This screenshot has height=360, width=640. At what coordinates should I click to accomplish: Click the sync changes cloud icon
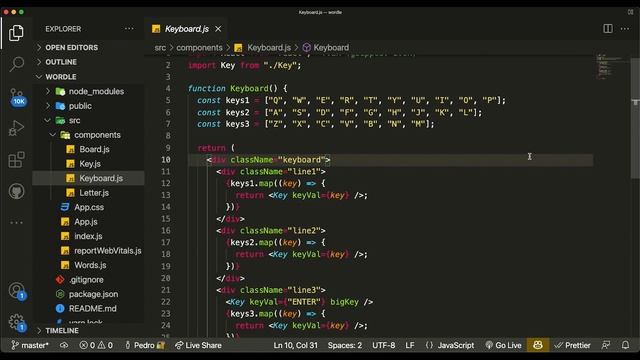[64, 345]
